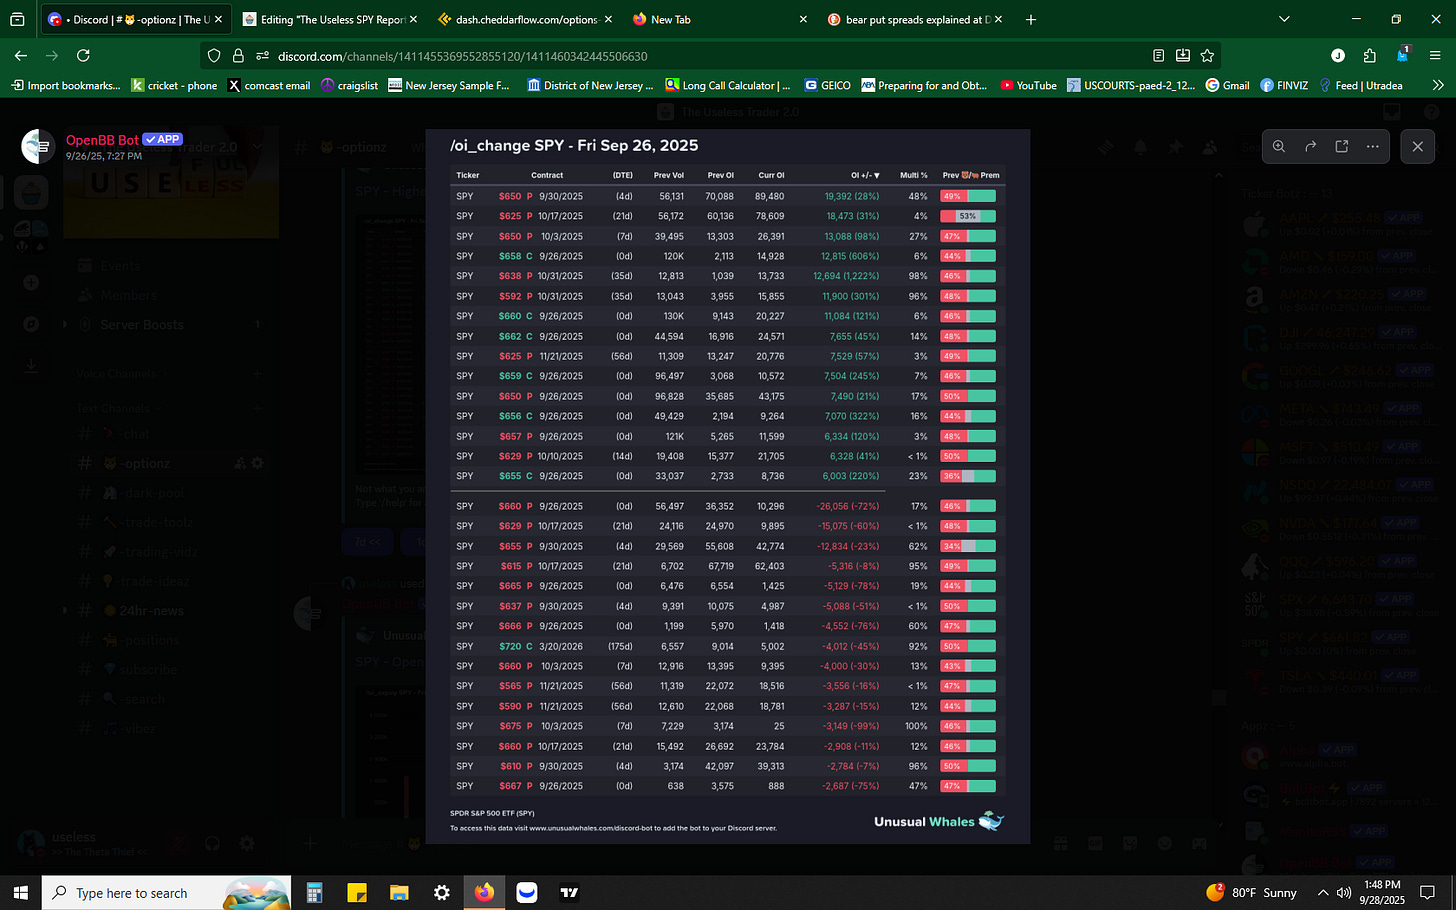Viewport: 1456px width, 910px height.
Task: Switch to bear put spreads explained tab
Action: (x=915, y=19)
